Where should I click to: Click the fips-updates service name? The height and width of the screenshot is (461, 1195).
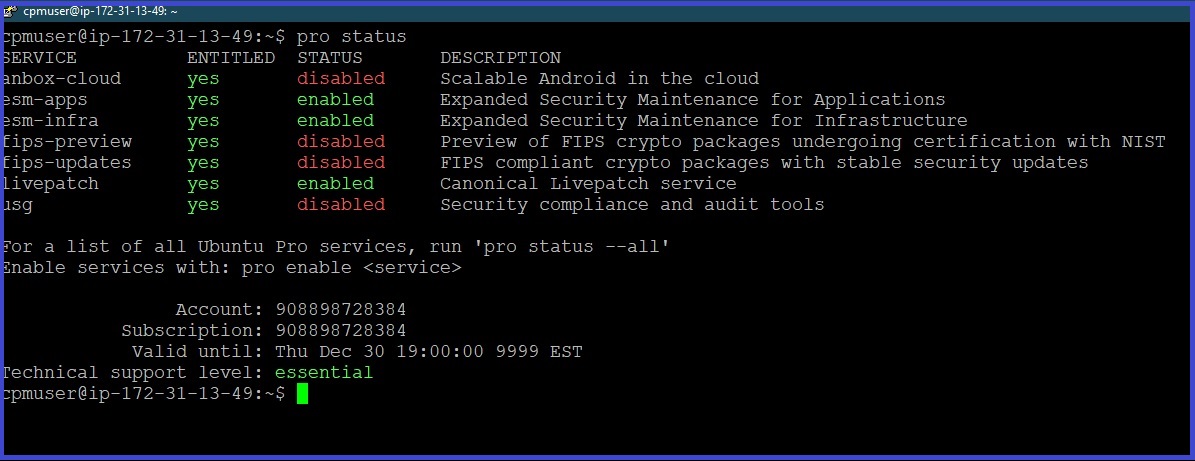[67, 162]
